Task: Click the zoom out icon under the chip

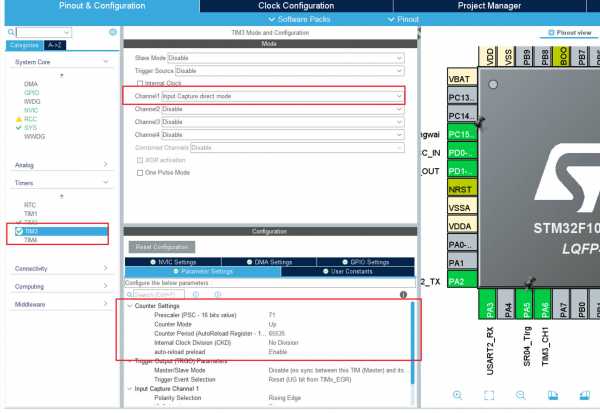Action: (x=520, y=395)
